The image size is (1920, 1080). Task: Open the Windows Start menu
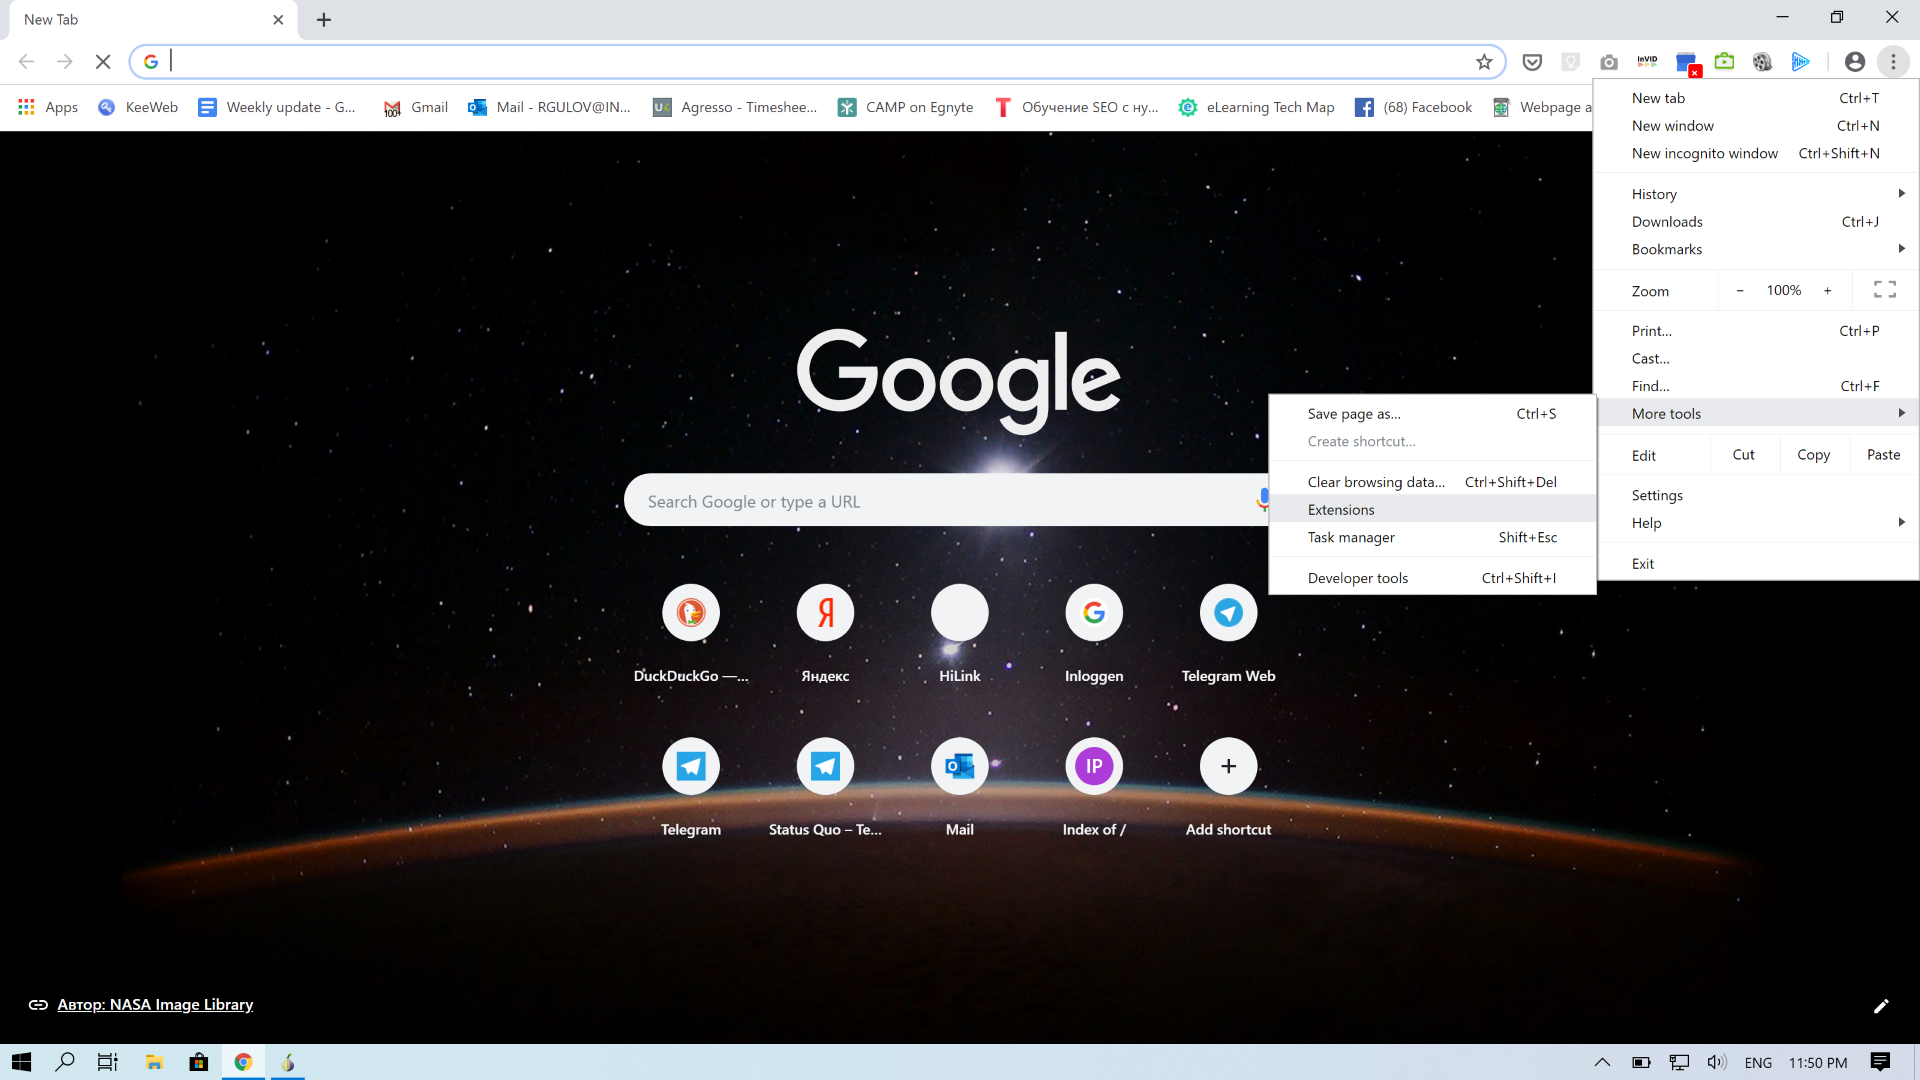[22, 1062]
